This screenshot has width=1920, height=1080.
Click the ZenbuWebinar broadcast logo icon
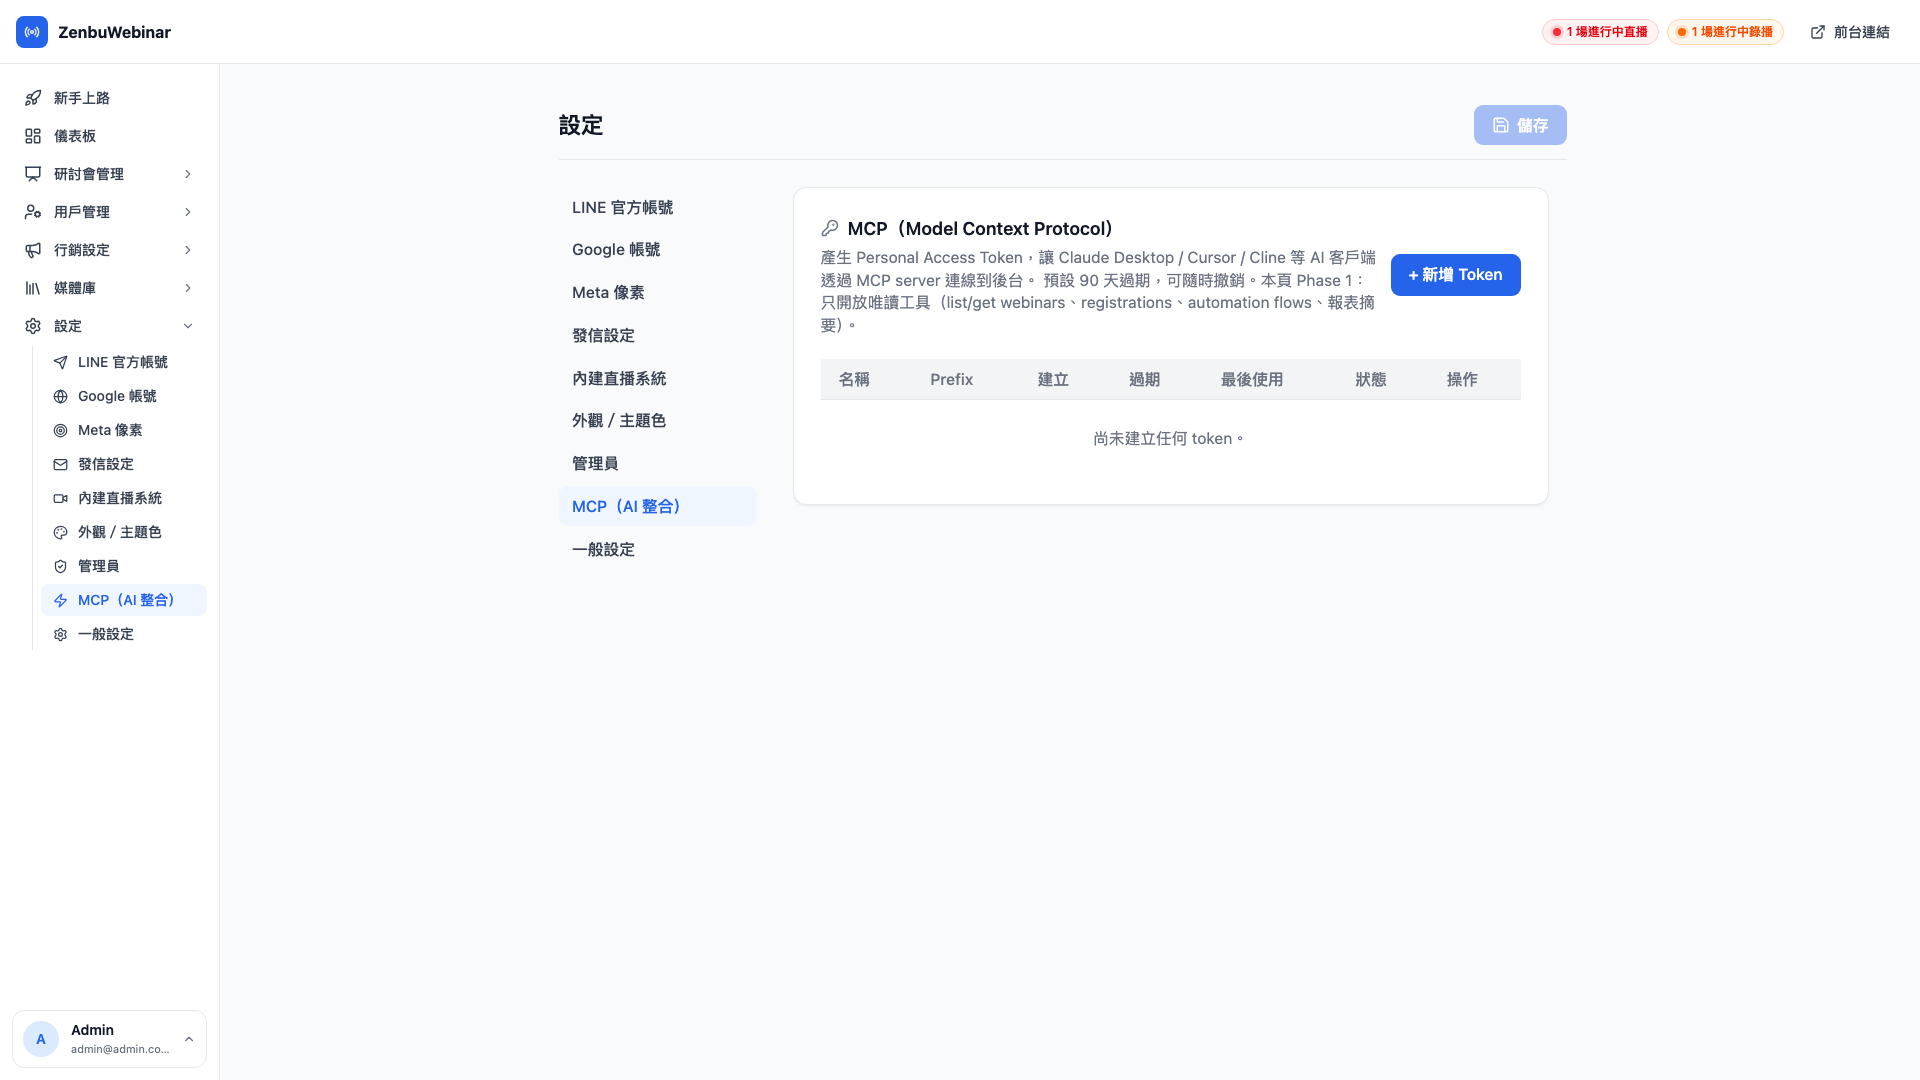[x=32, y=32]
